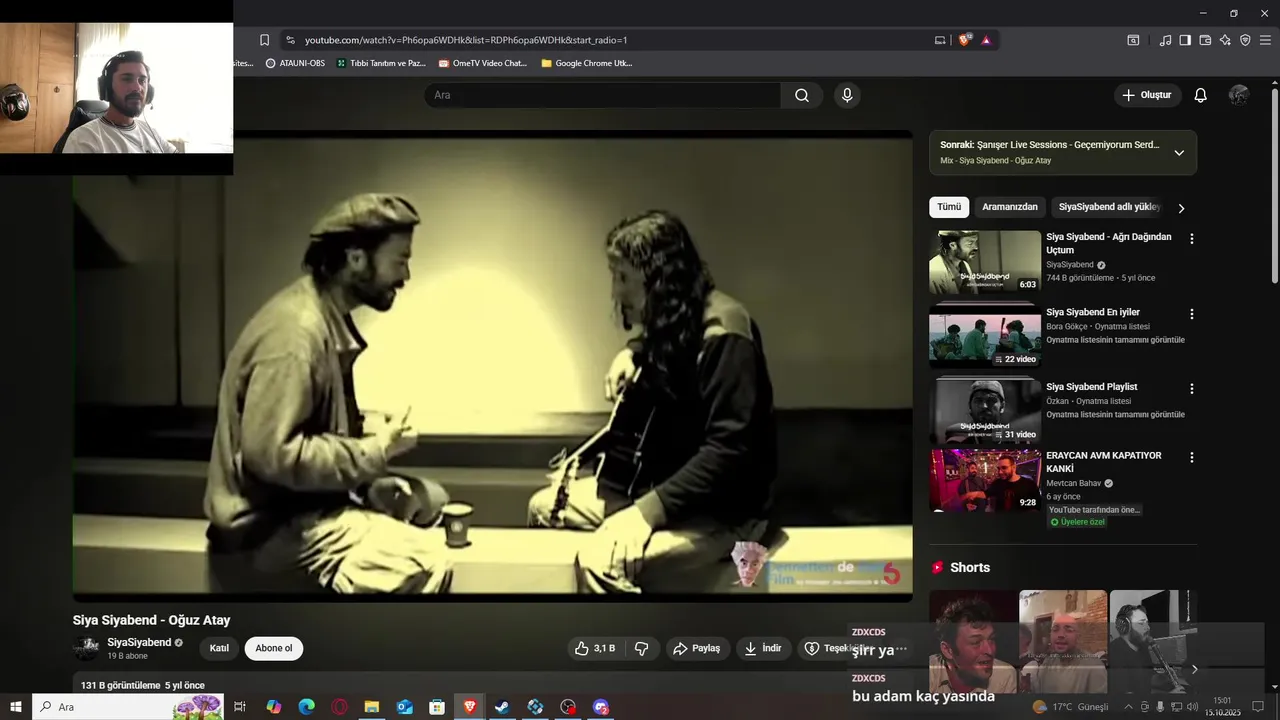Screen dimensions: 1280x720
Task: Open the Windows notification center icon
Action: 1258,707
